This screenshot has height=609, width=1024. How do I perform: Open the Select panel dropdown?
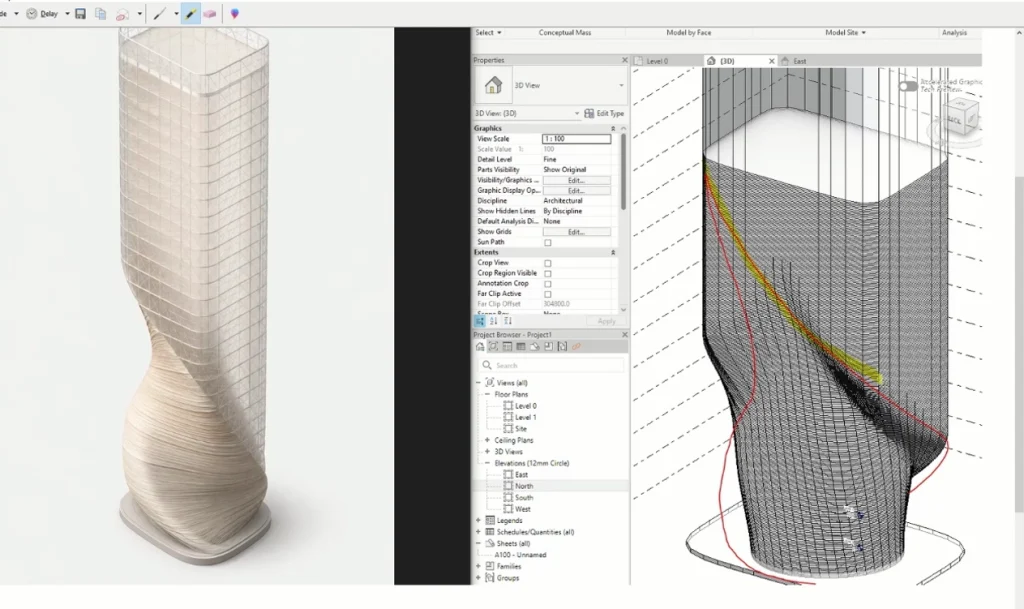[x=488, y=33]
